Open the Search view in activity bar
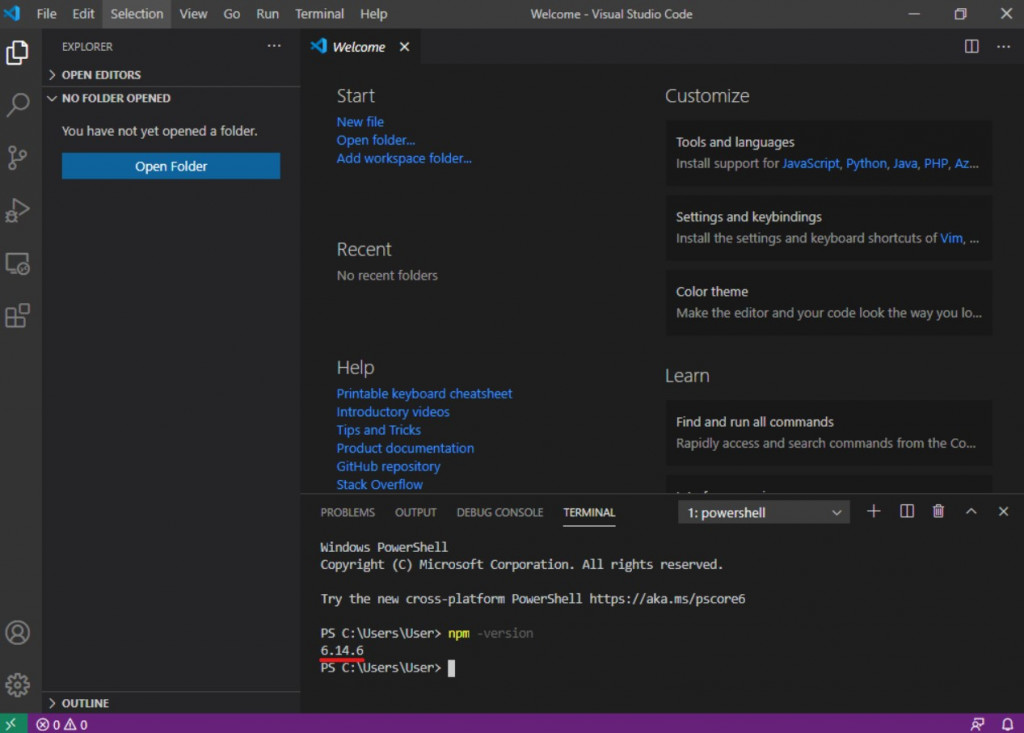The image size is (1024, 733). tap(18, 105)
